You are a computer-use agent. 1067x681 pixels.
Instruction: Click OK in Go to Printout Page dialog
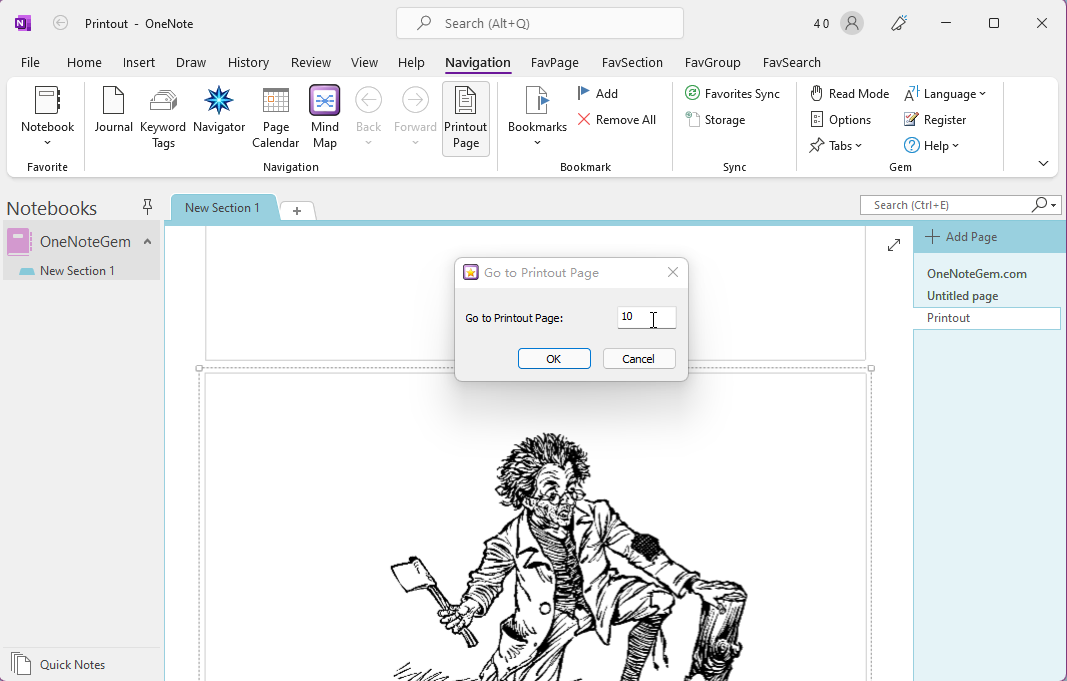[554, 359]
